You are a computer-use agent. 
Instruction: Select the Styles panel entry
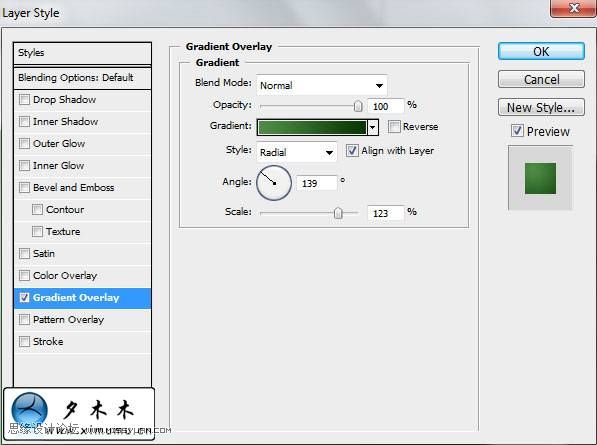tap(82, 53)
